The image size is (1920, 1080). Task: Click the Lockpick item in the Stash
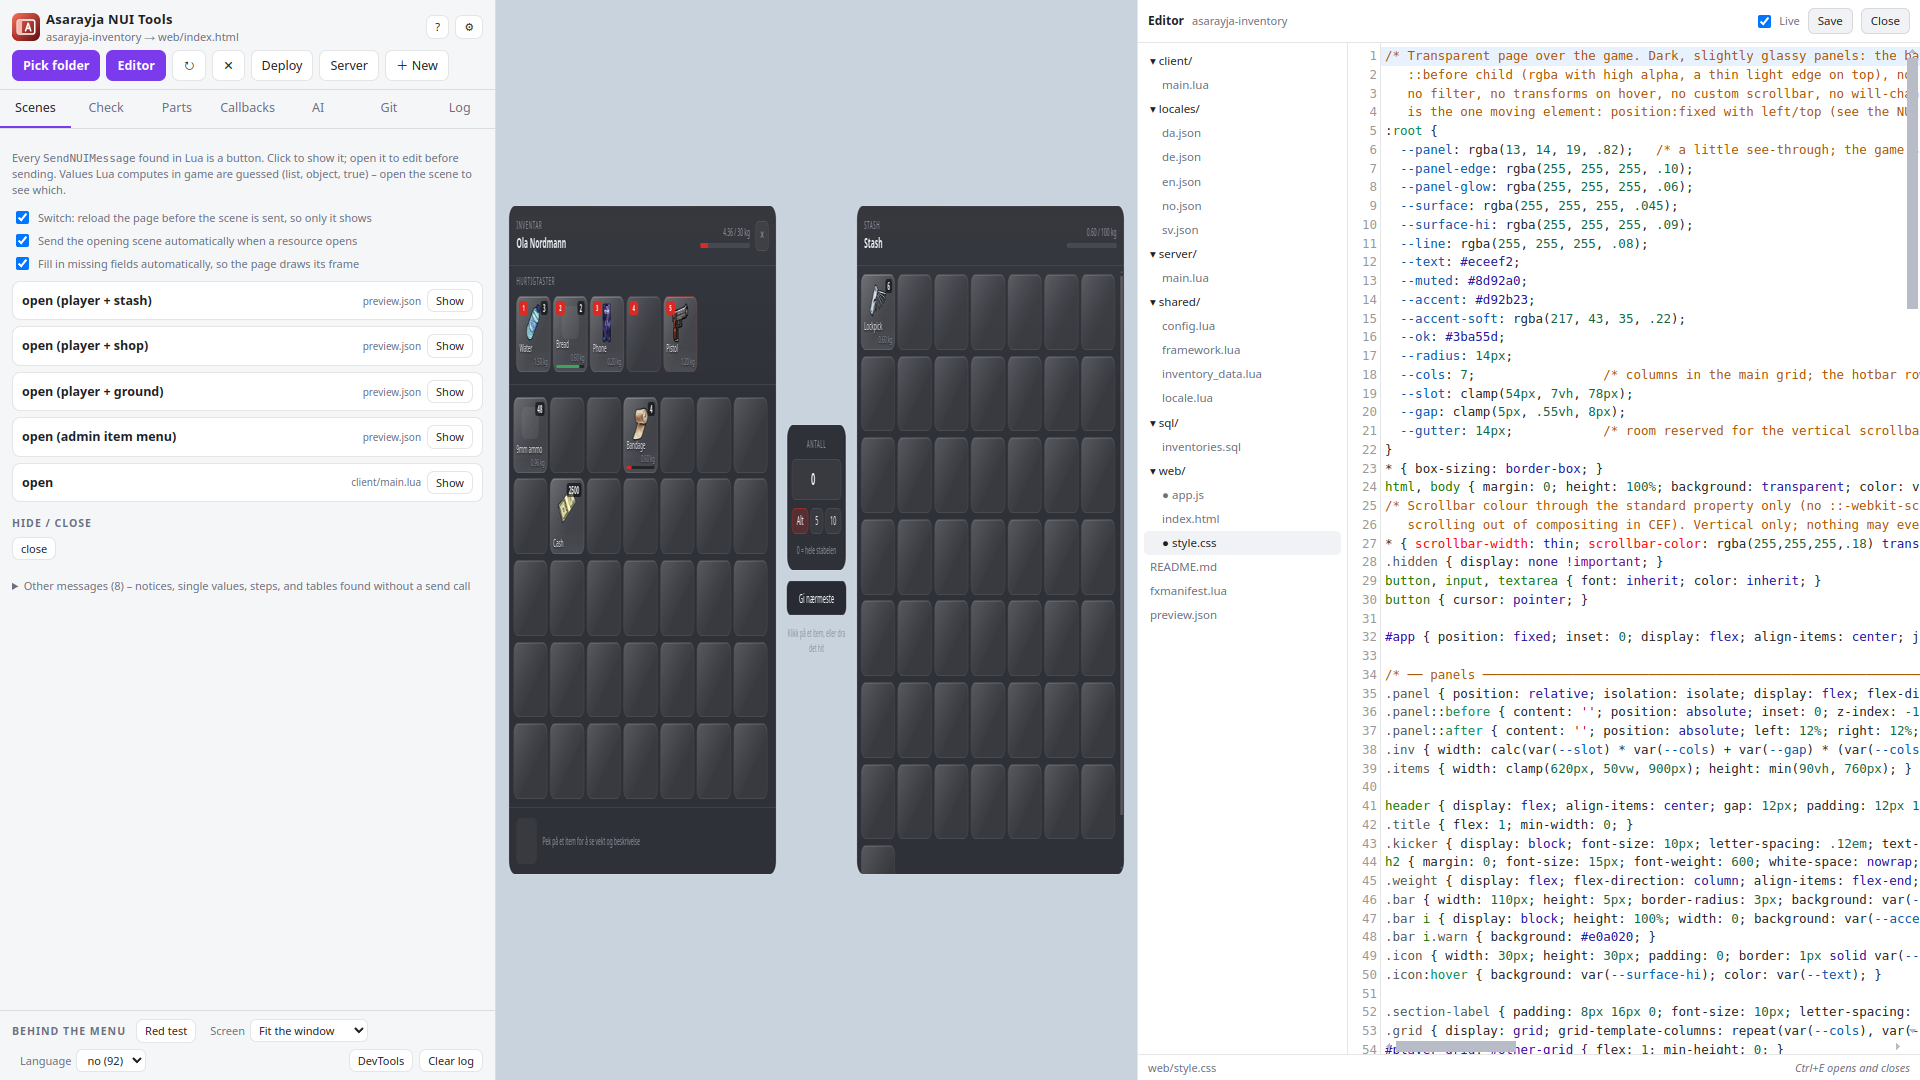pyautogui.click(x=877, y=312)
